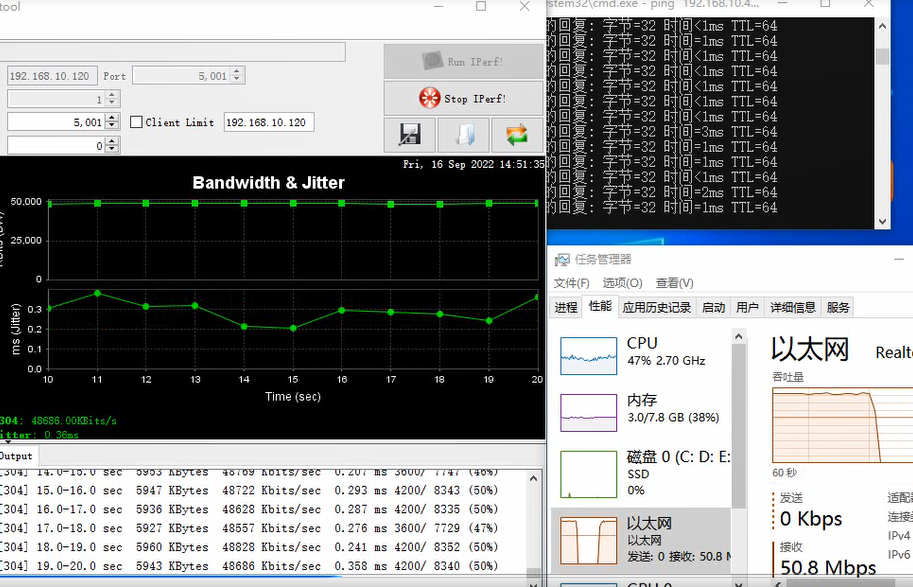Screen dimensions: 913x587
Task: Click the save floppy disk icon
Action: [x=410, y=135]
